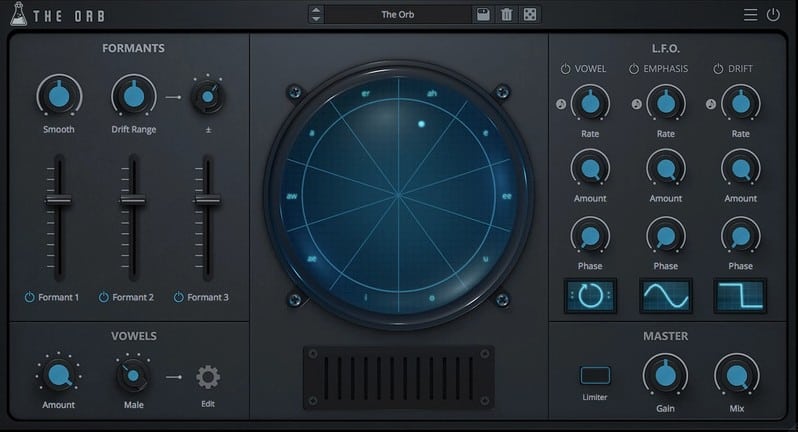The image size is (798, 432).
Task: Click the Formant 1 fader handle
Action: 59,200
